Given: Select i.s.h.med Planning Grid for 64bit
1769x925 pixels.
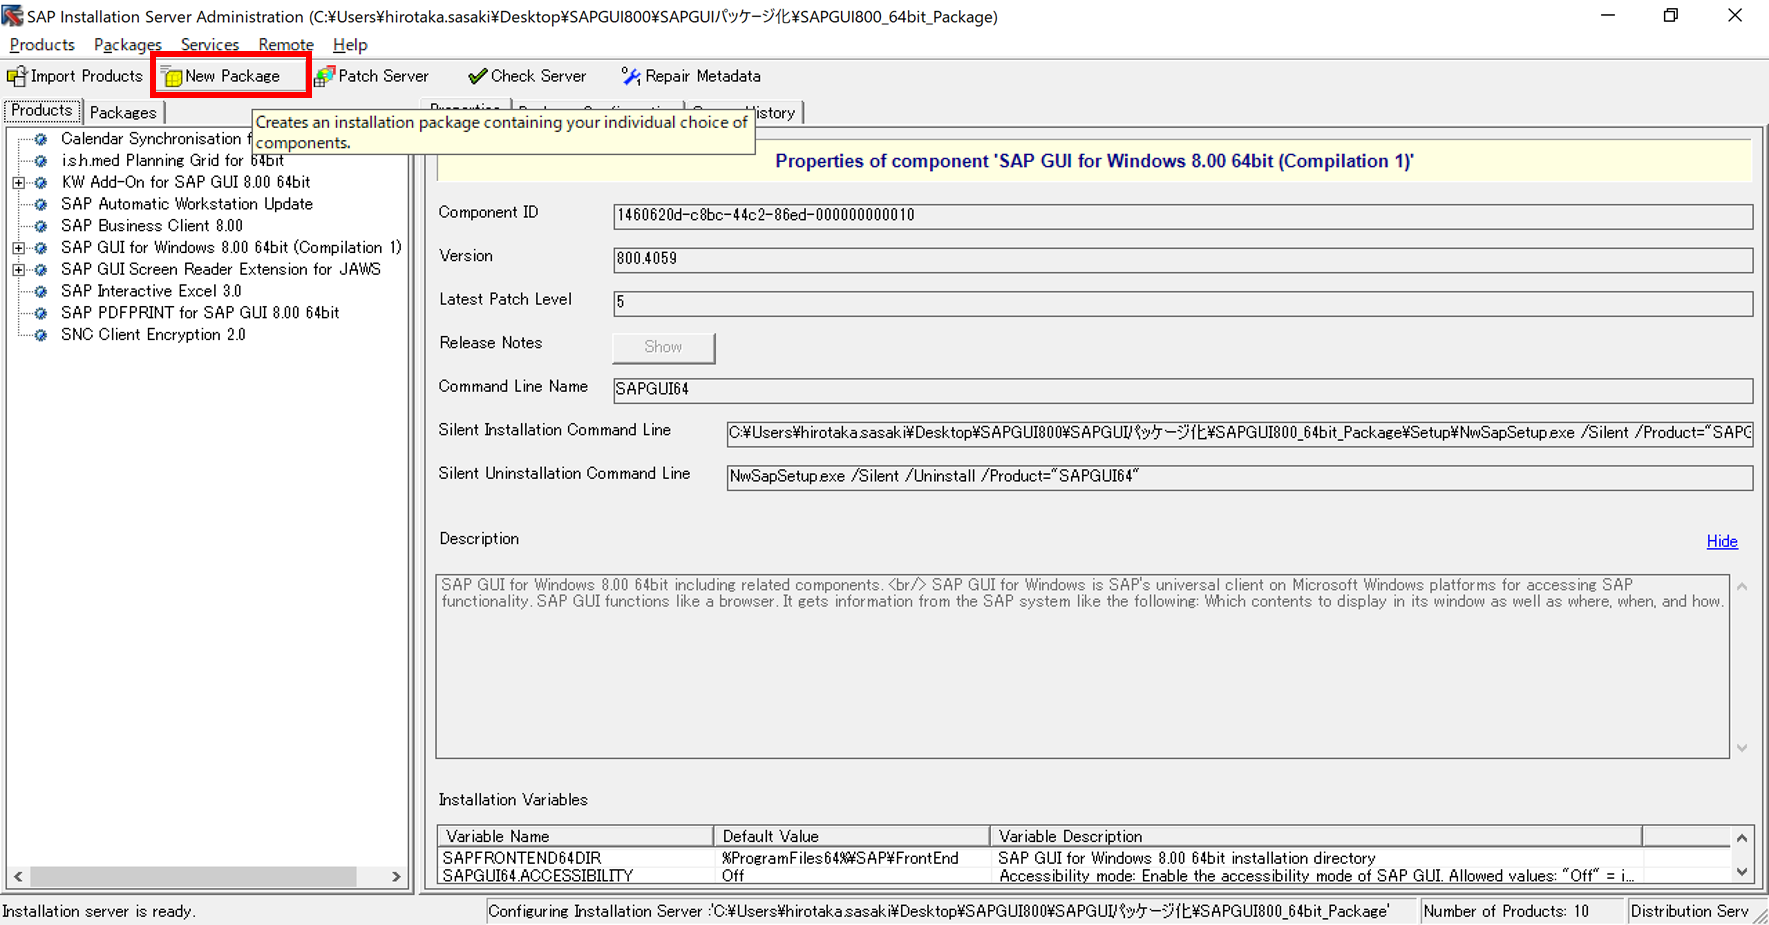Looking at the screenshot, I should pyautogui.click(x=173, y=160).
